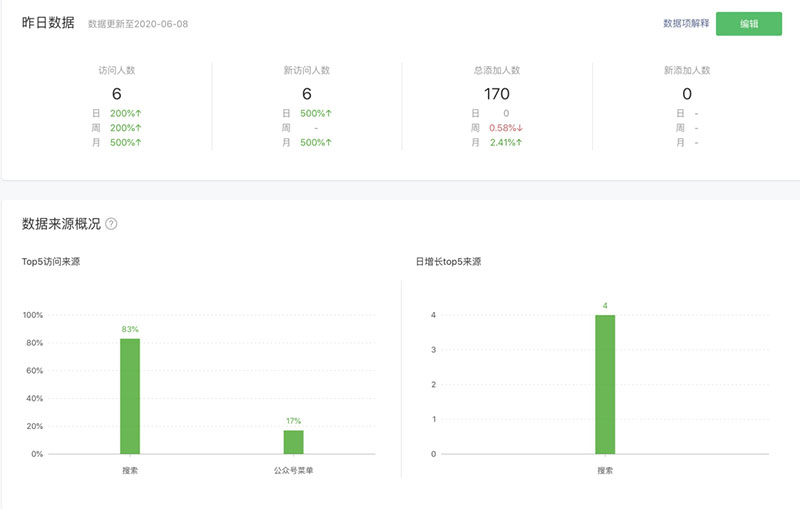Select the 新添加人数 value 0
800x509 pixels.
pos(686,94)
